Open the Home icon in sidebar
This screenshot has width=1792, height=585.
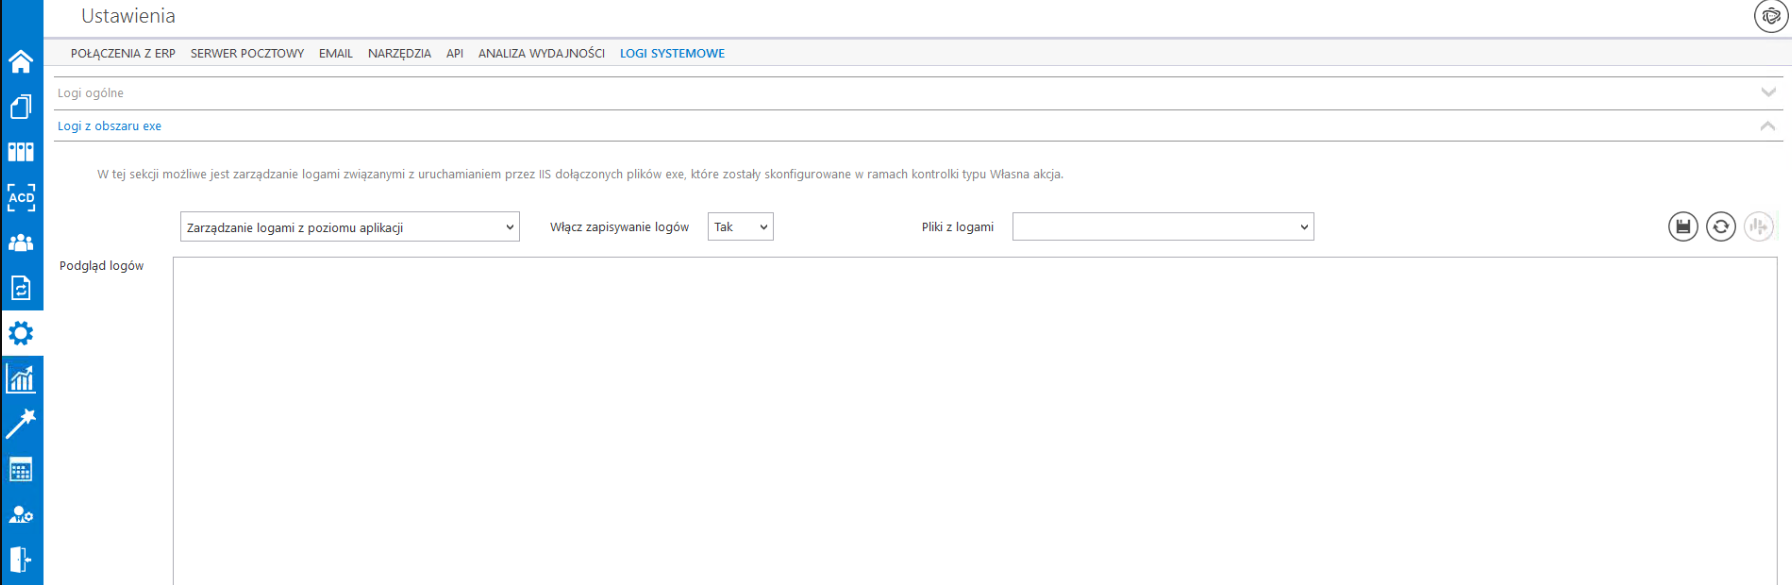pos(21,61)
